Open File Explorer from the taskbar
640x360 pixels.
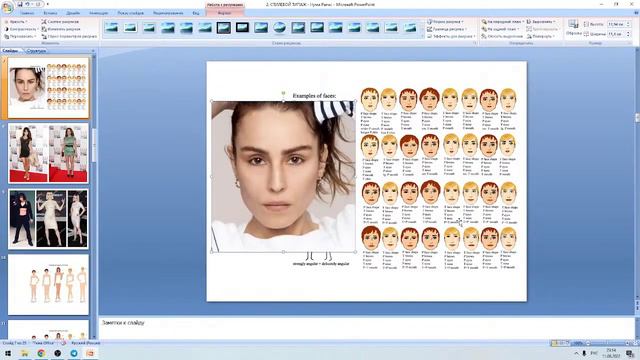(24, 353)
